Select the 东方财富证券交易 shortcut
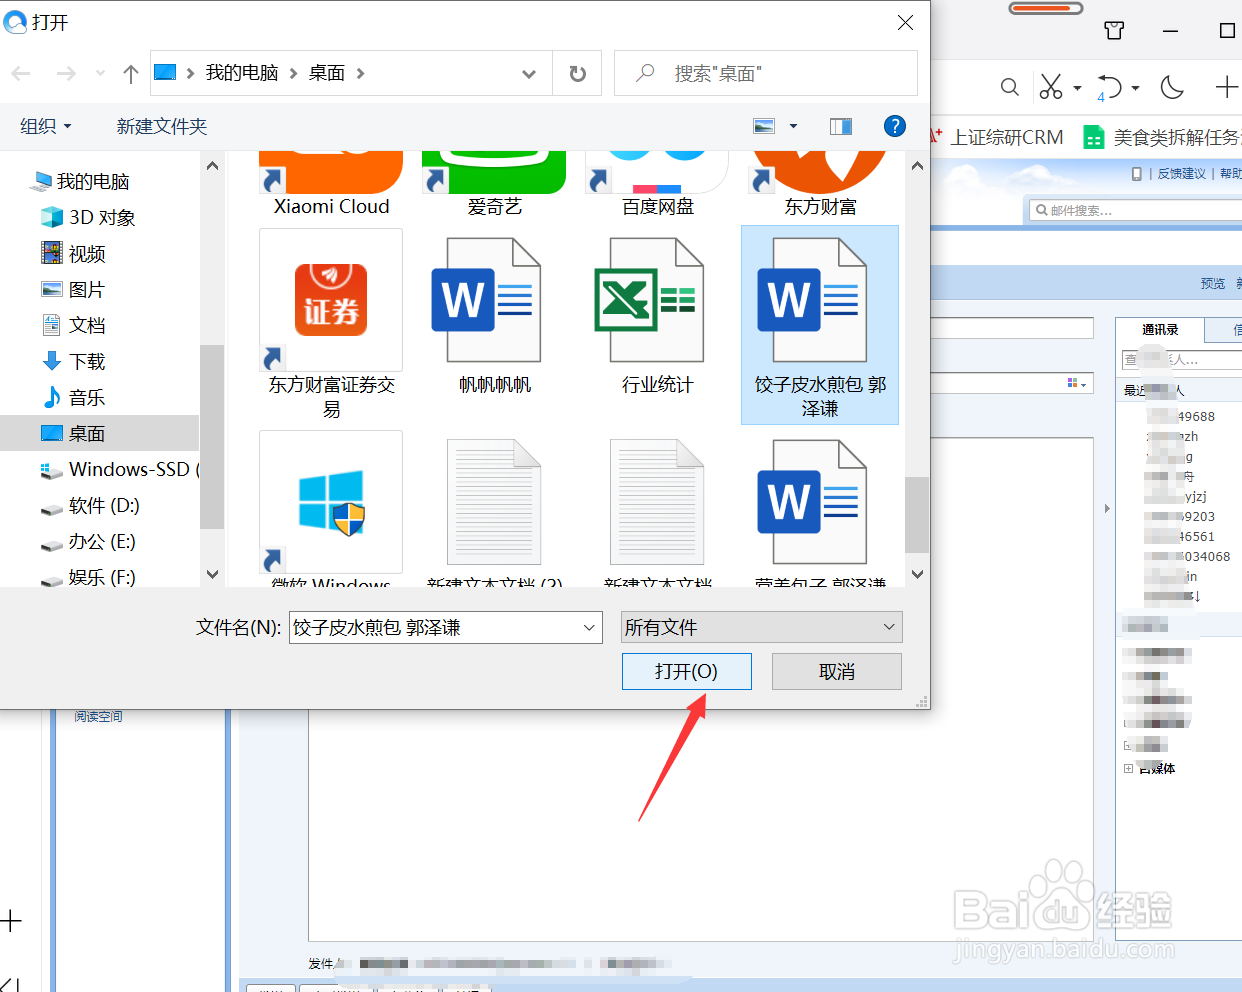This screenshot has height=992, width=1242. [x=331, y=323]
